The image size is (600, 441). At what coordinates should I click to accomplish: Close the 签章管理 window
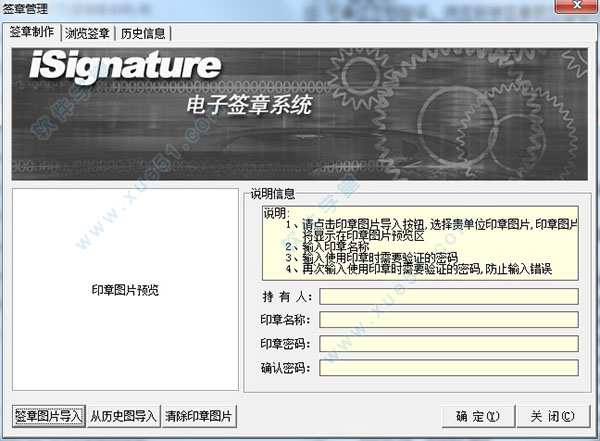pyautogui.click(x=577, y=6)
